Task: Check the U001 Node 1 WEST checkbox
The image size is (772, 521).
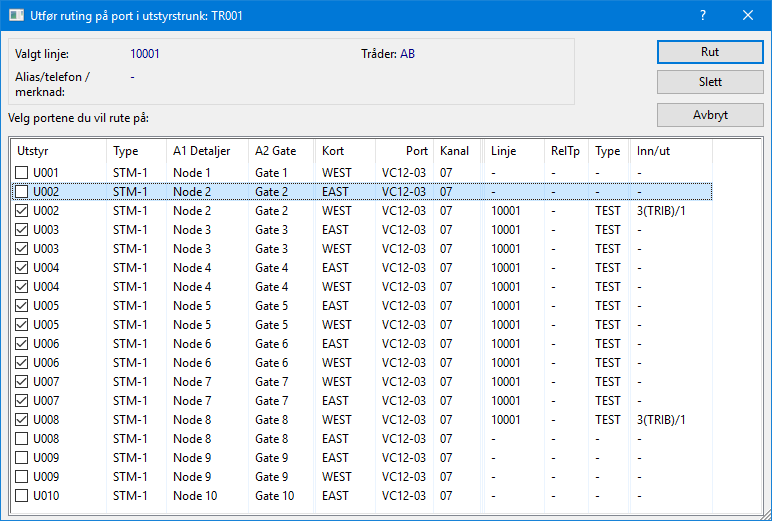Action: pyautogui.click(x=22, y=173)
